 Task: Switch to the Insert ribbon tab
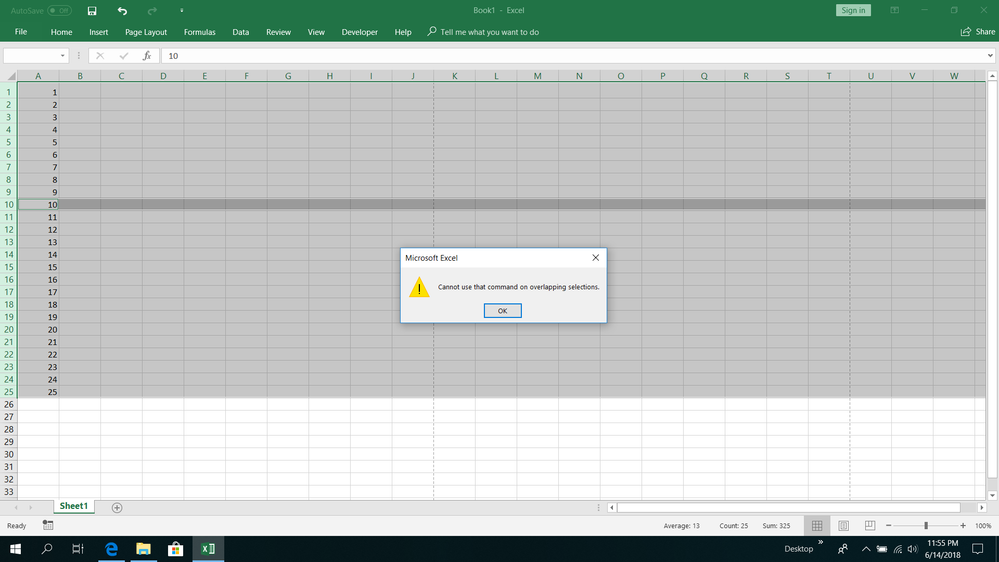point(98,32)
